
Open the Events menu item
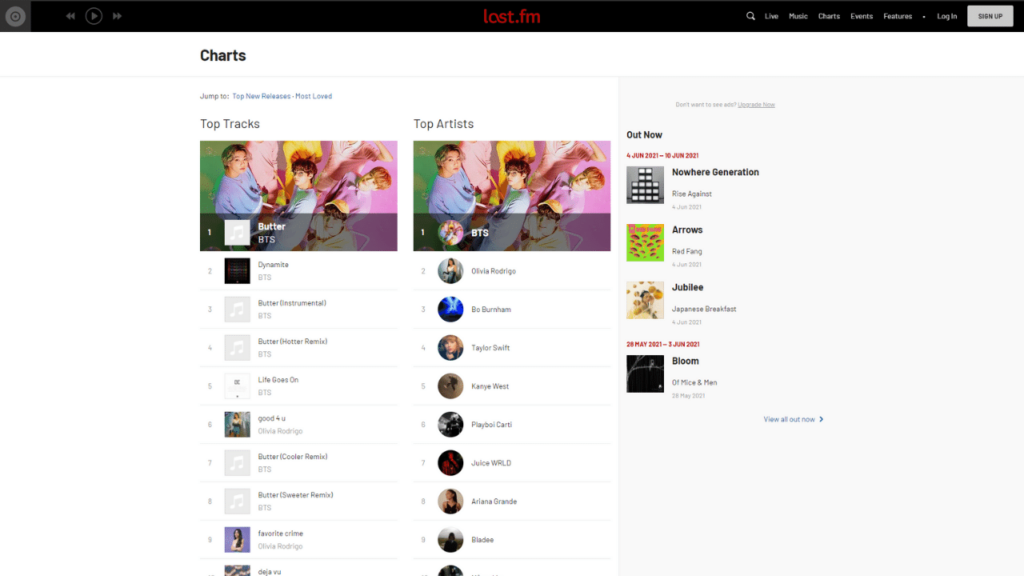point(861,16)
